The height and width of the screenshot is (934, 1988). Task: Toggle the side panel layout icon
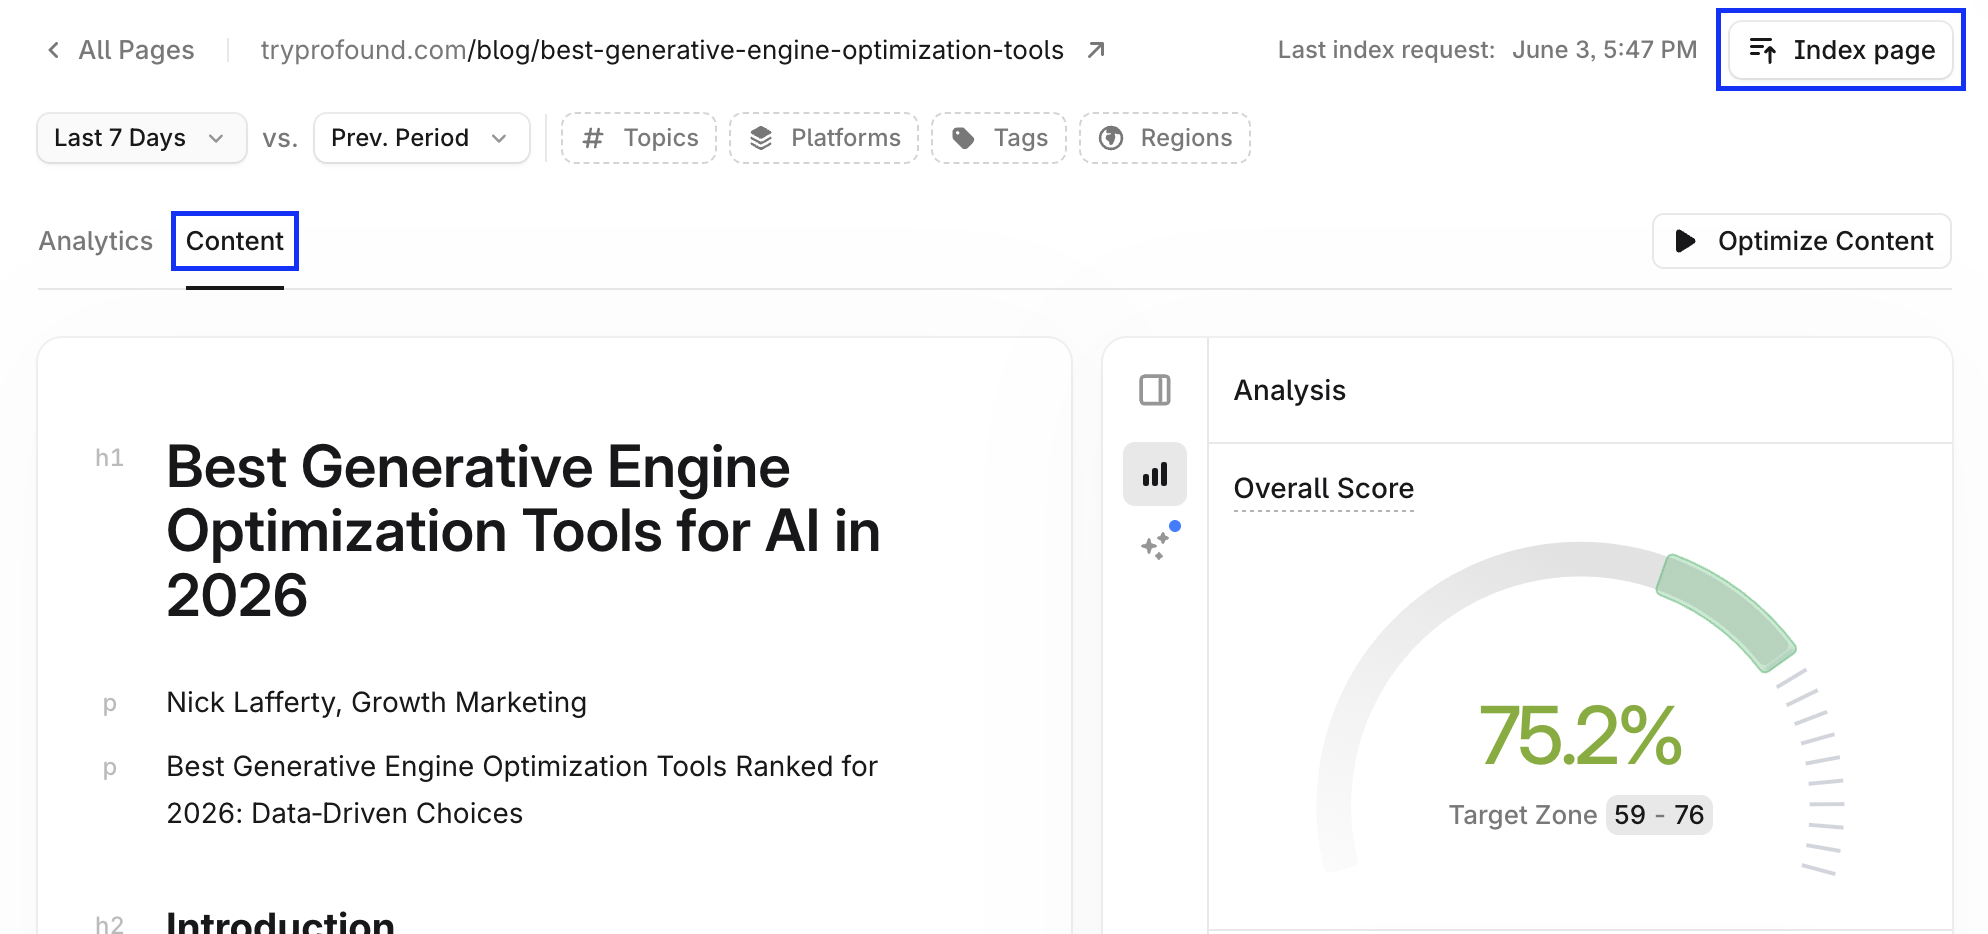pyautogui.click(x=1155, y=390)
